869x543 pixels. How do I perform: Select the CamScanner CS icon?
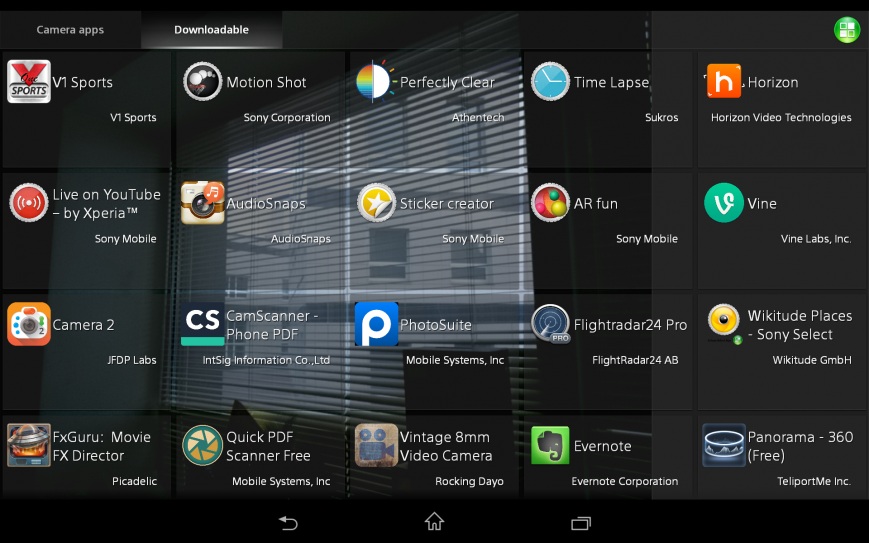point(203,324)
